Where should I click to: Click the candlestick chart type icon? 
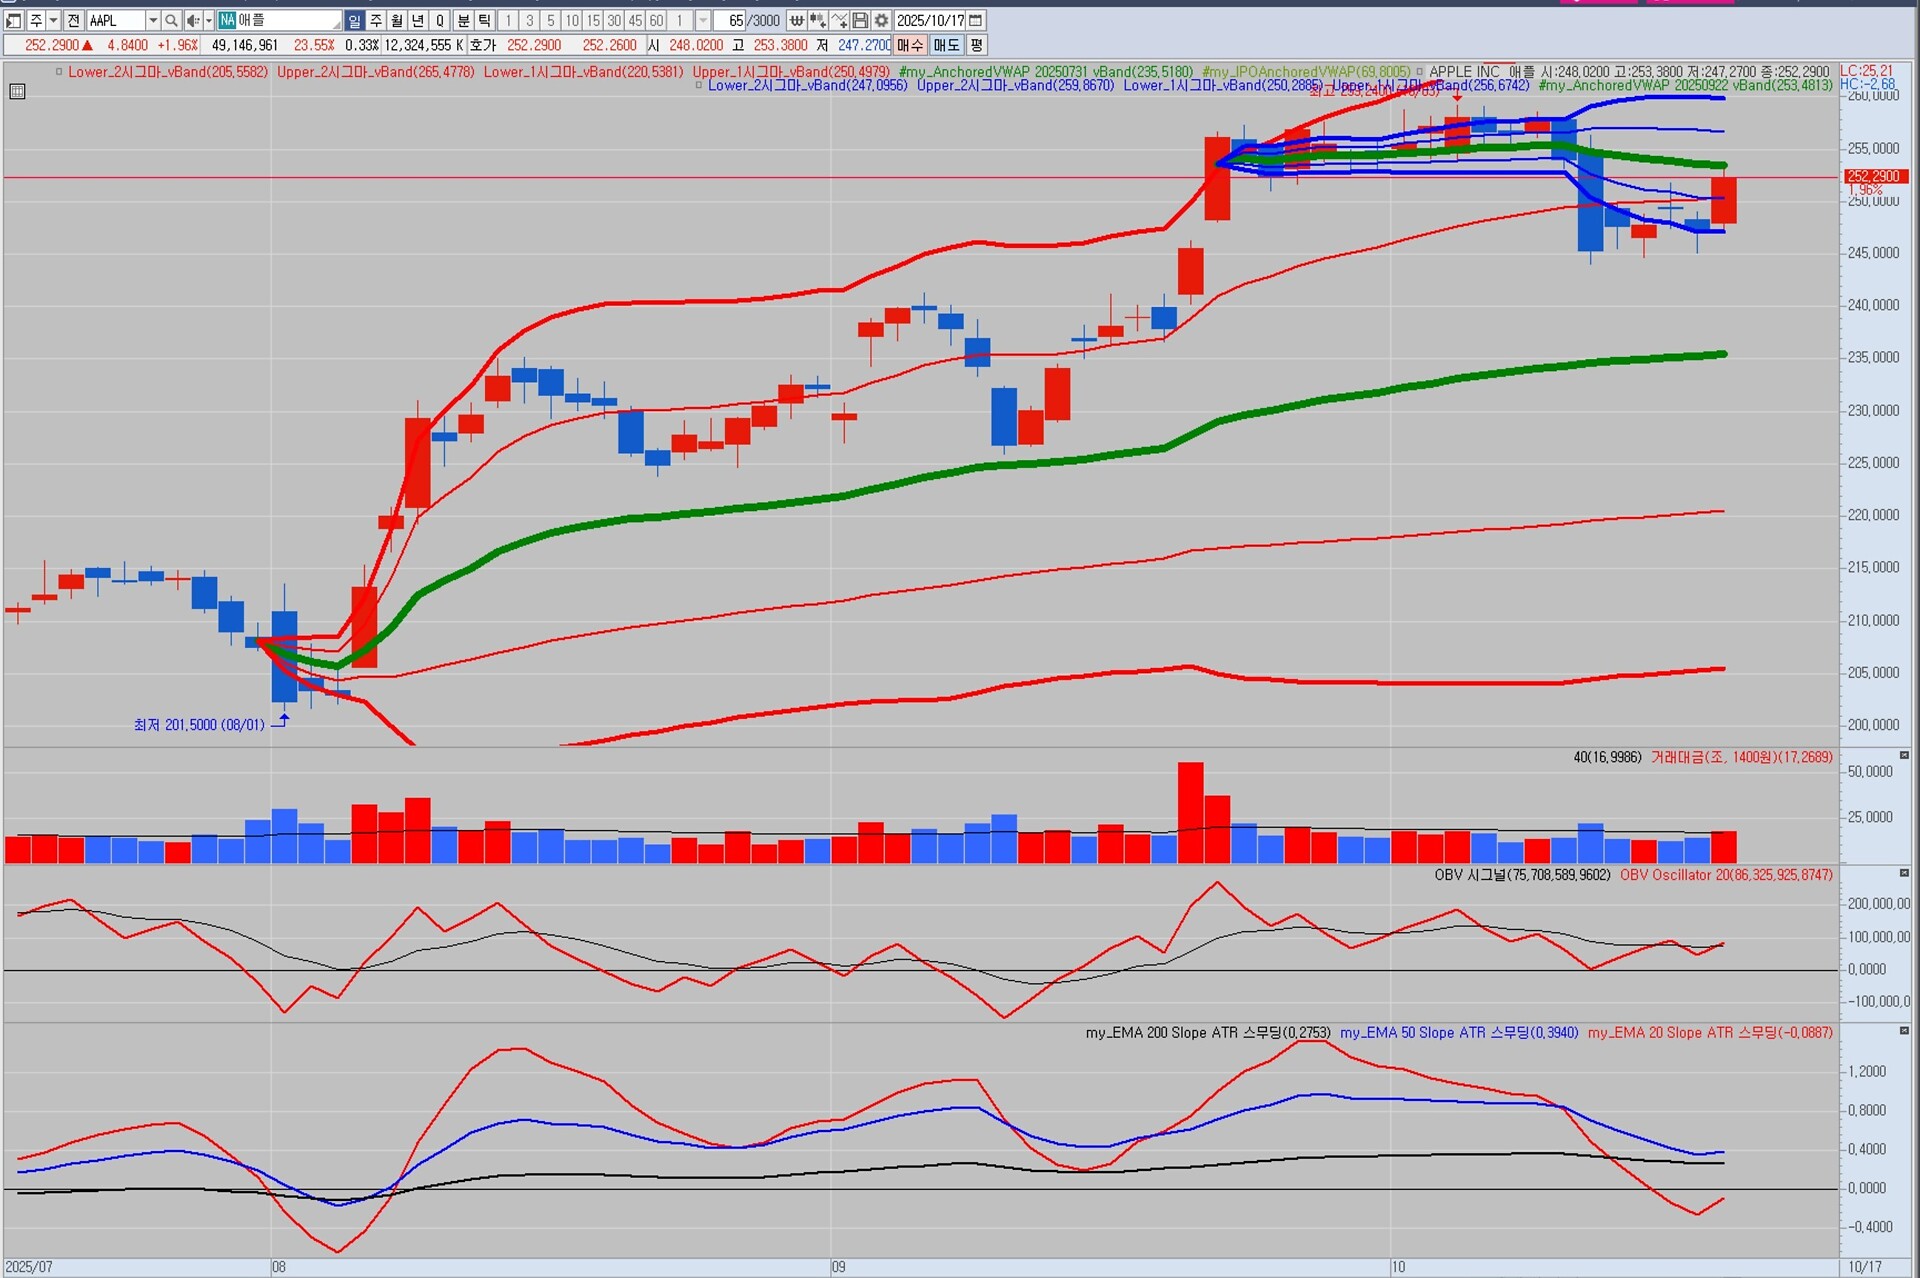(818, 20)
